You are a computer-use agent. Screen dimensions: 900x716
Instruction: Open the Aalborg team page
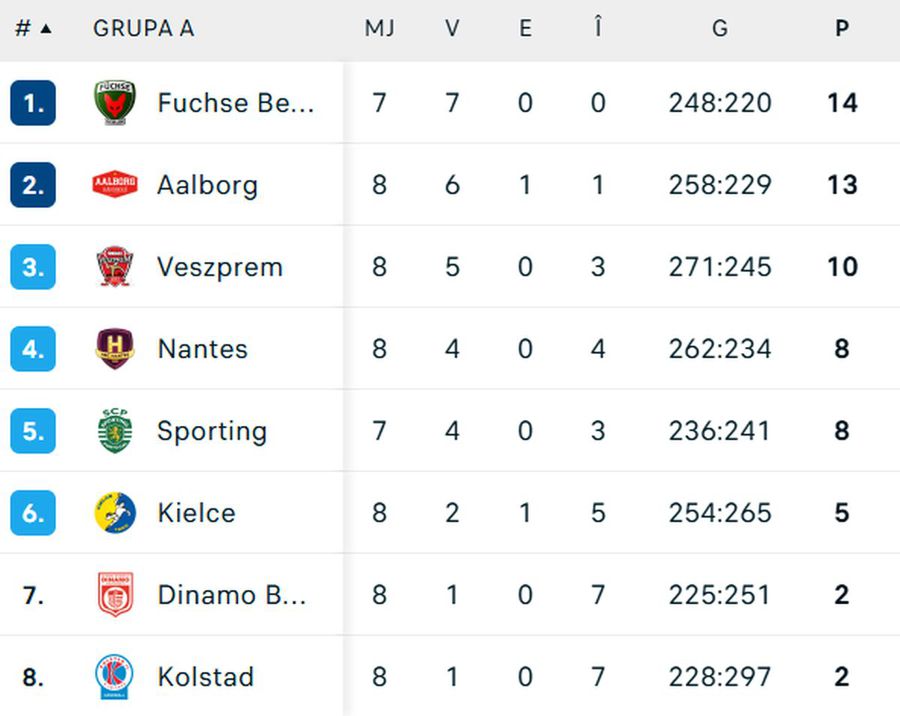pos(207,184)
